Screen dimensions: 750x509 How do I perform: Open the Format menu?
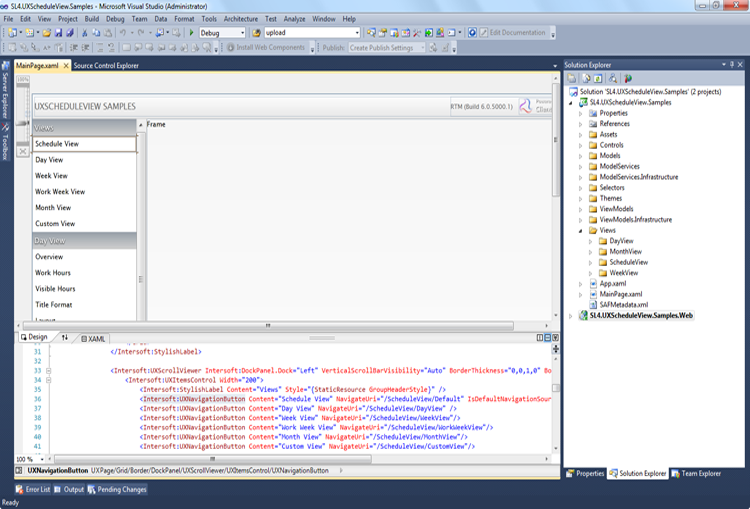coord(184,19)
